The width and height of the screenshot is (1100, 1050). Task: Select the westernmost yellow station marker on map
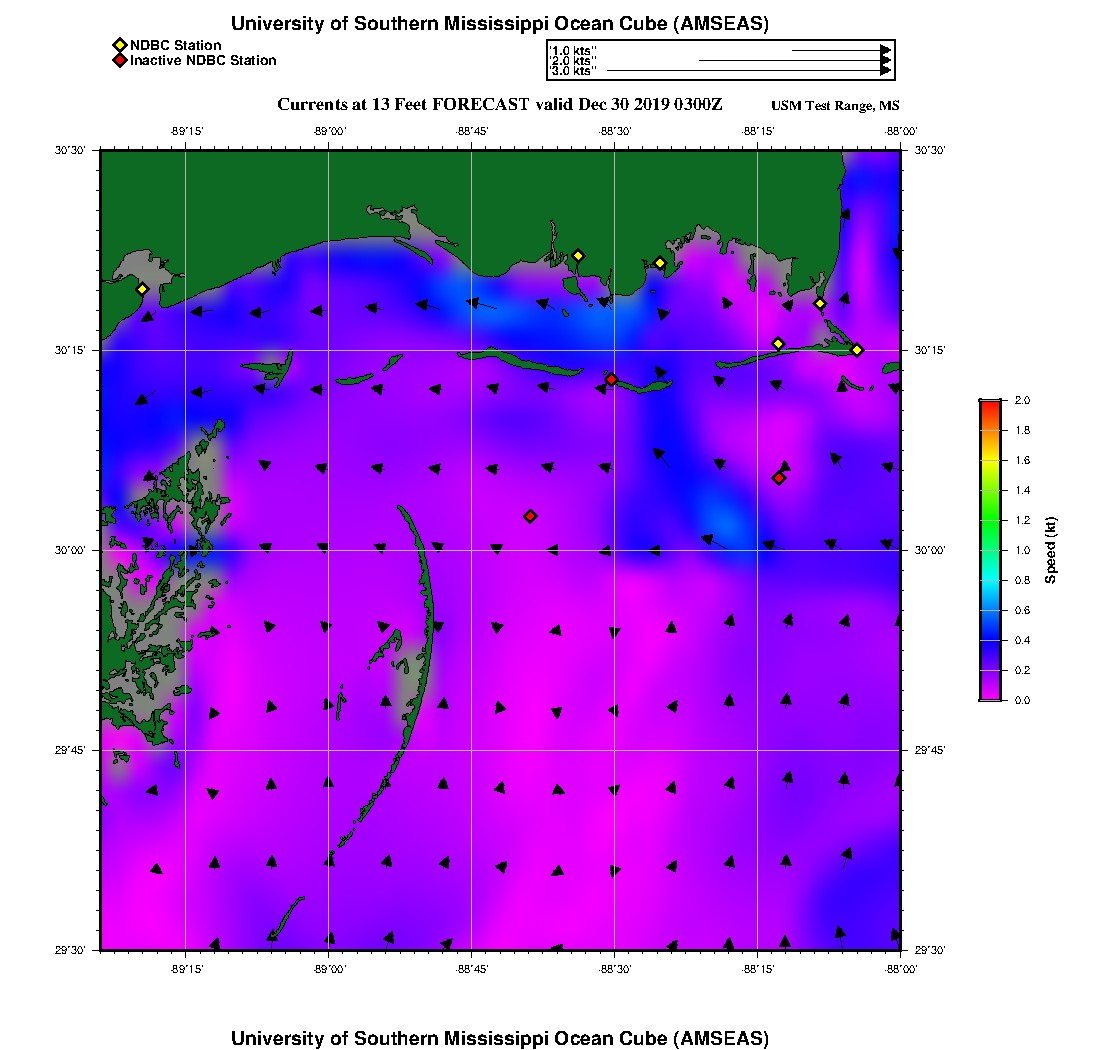pos(142,289)
